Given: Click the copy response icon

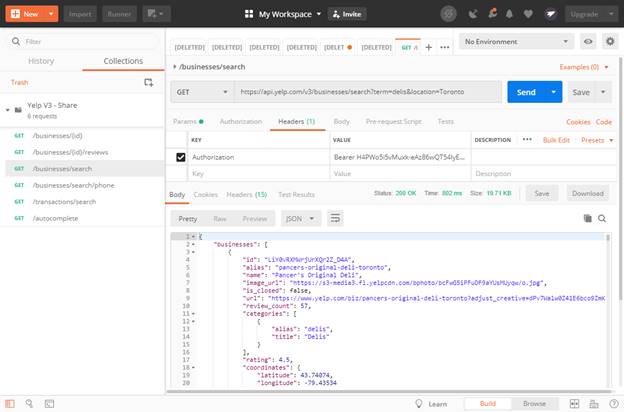Looking at the screenshot, I should 587,218.
